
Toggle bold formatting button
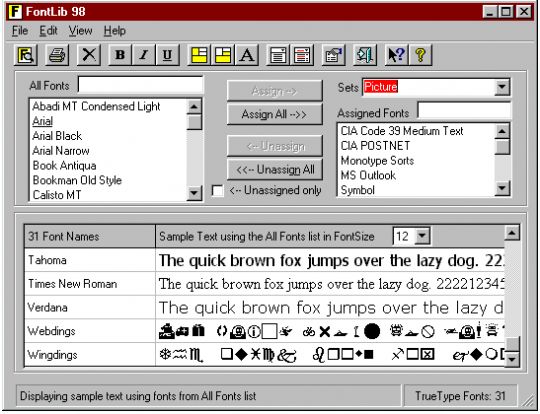(x=120, y=55)
